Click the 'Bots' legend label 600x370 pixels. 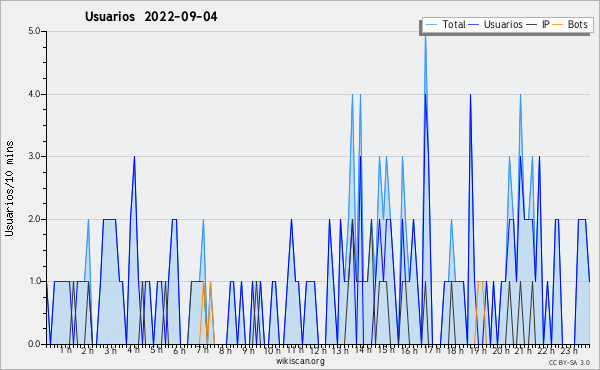pos(577,24)
